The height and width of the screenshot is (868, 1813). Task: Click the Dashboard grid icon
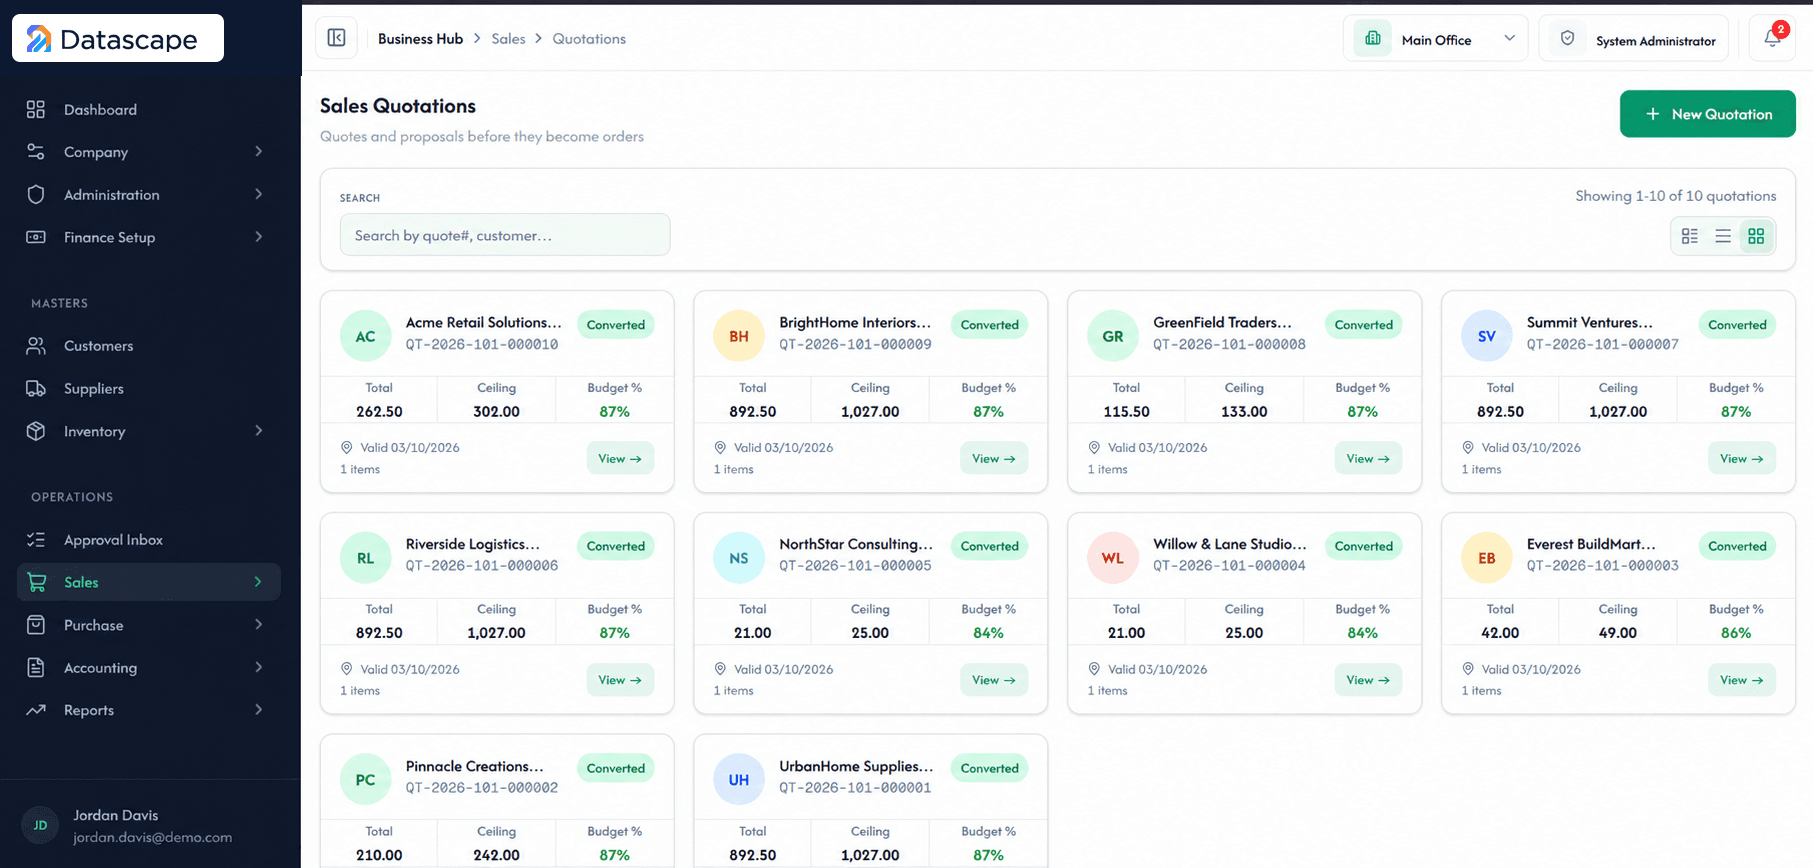tap(36, 109)
